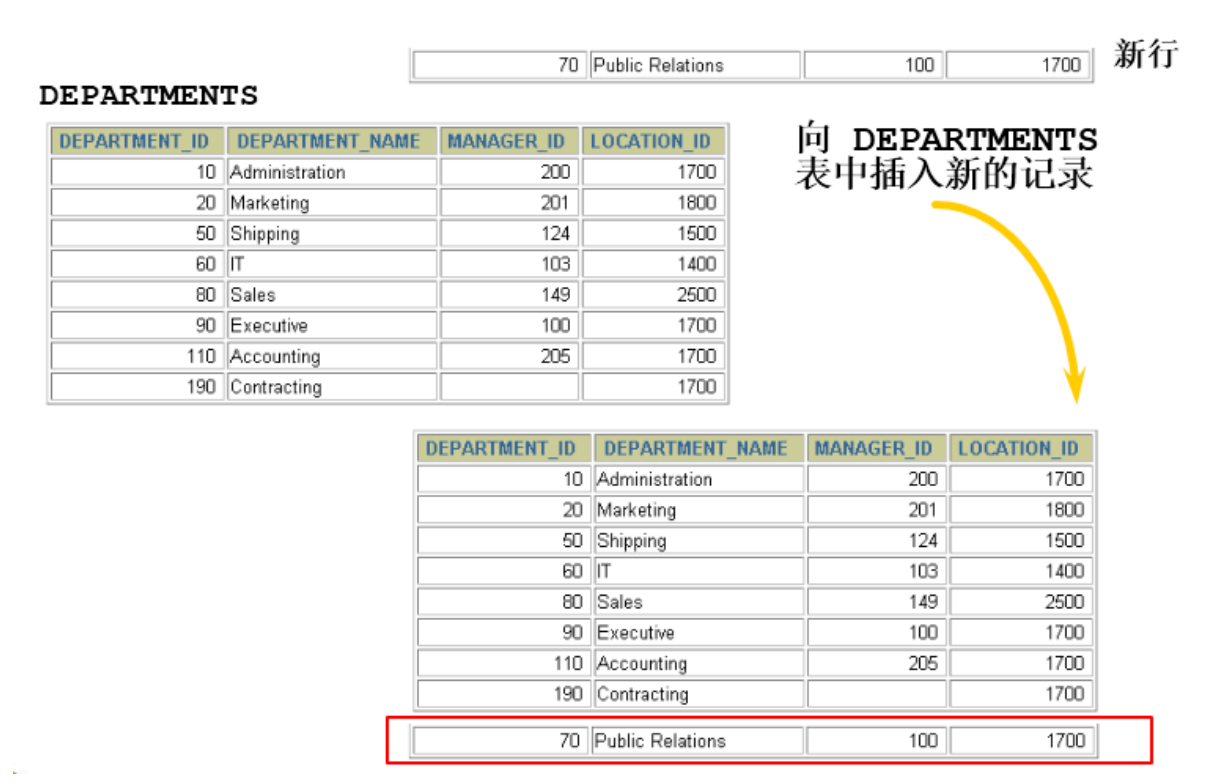Select manager 124 cell in original DEPARTMENTS table
Viewport: 1223px width, 784px height.
[509, 234]
